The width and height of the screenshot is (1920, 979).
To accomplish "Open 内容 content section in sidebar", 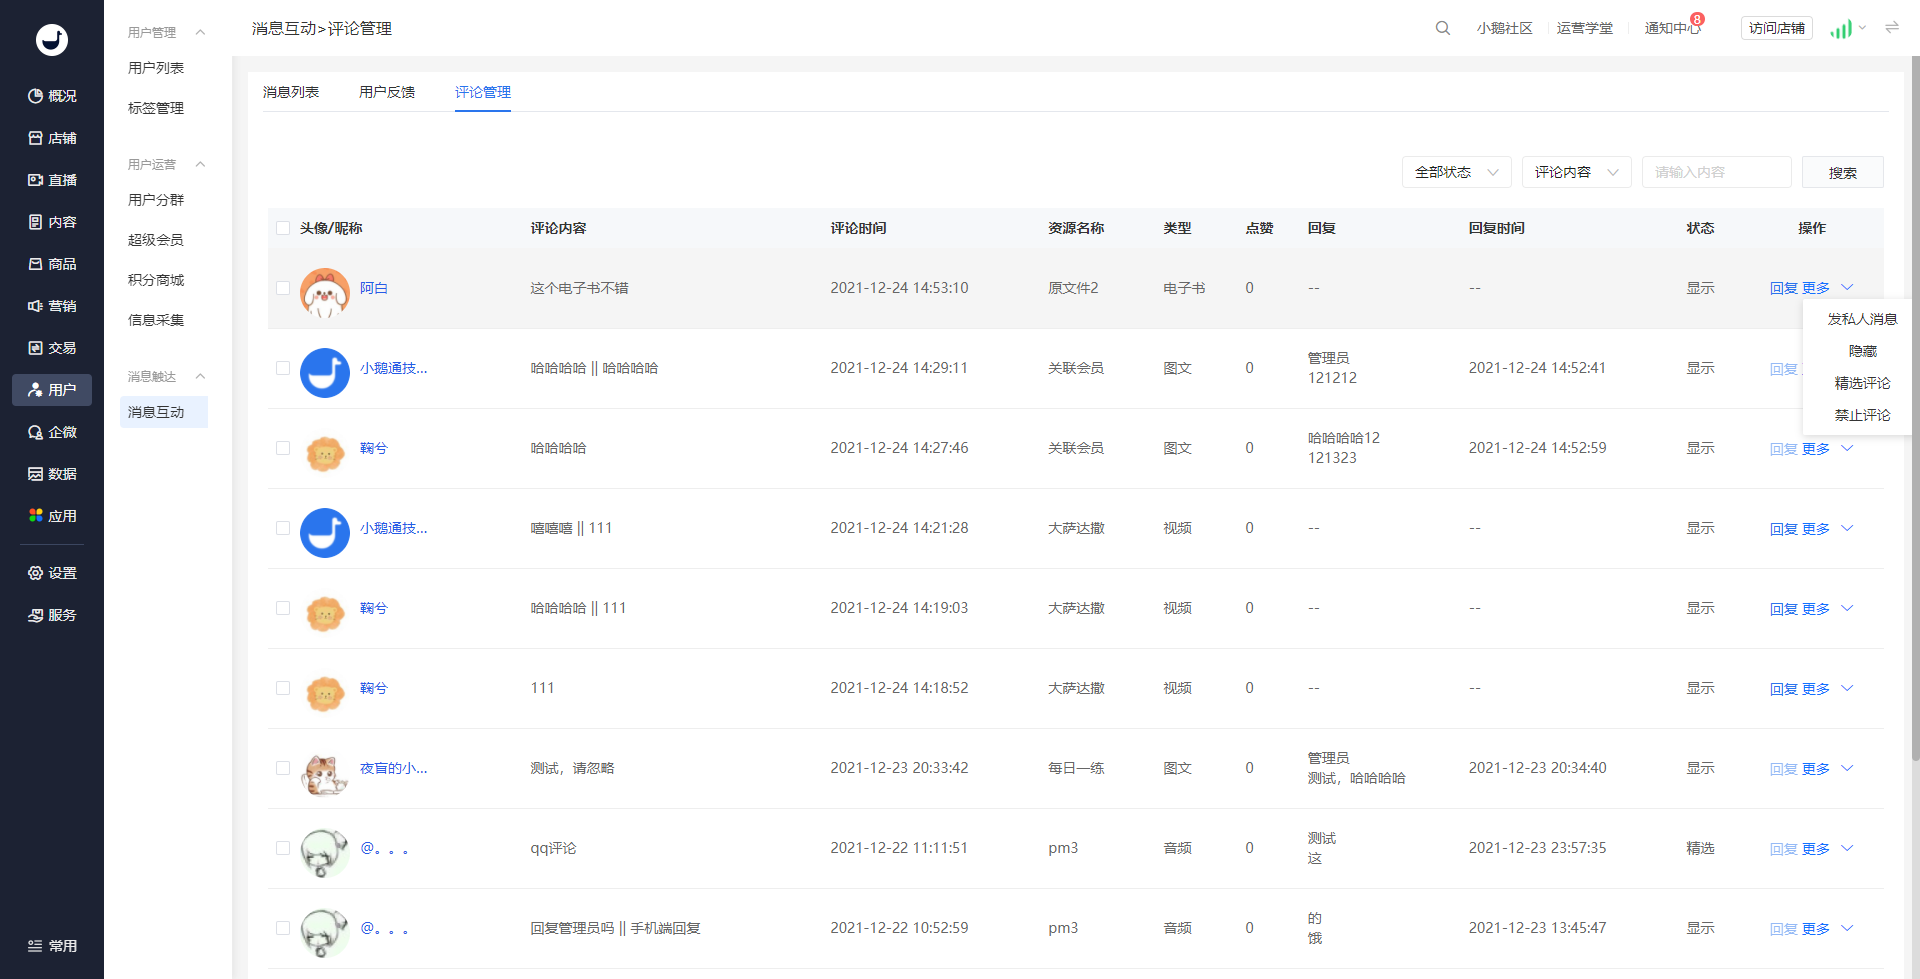I will point(52,222).
